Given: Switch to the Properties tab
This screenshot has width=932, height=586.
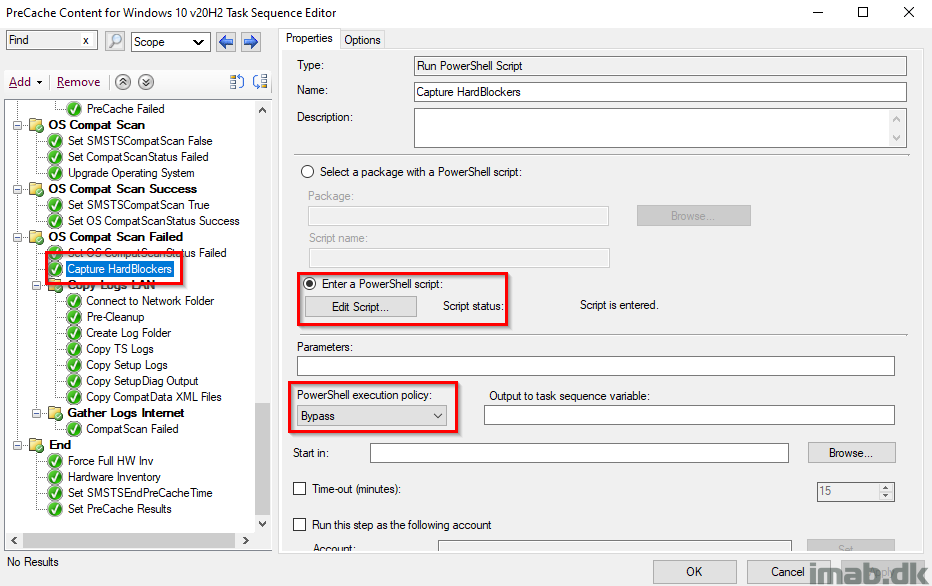Looking at the screenshot, I should [x=309, y=38].
